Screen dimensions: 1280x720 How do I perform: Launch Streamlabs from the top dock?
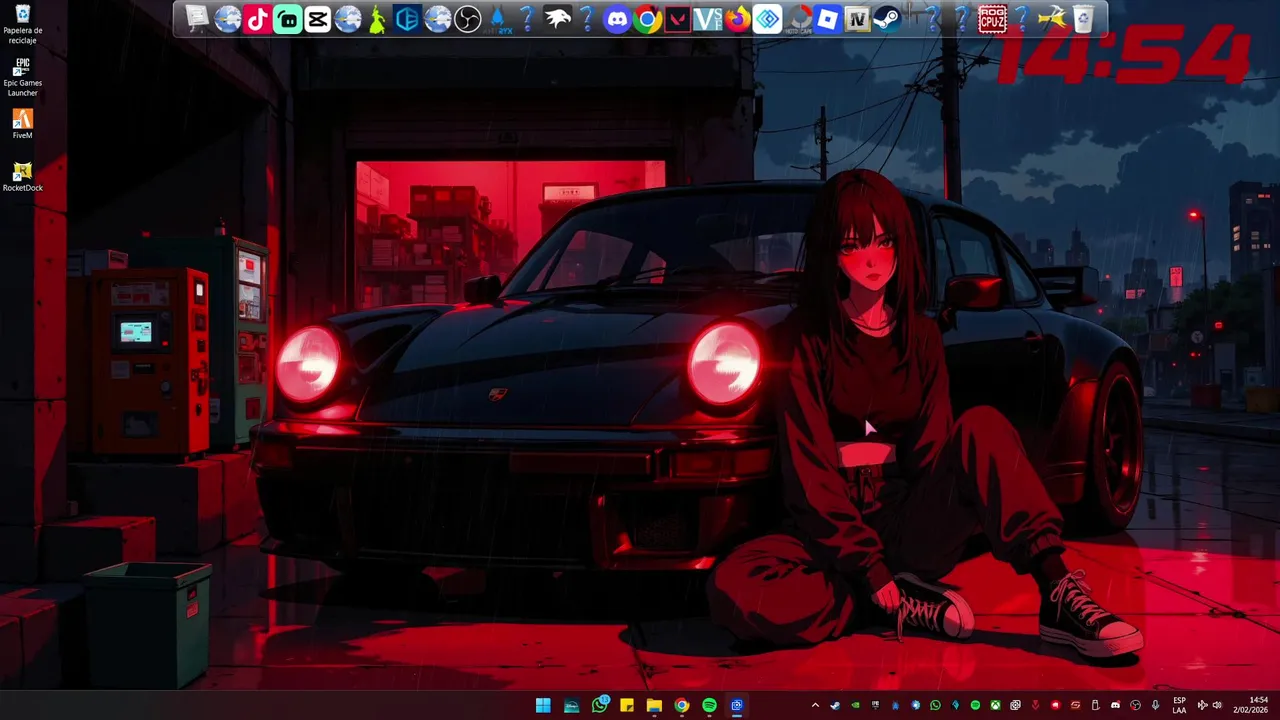pyautogui.click(x=287, y=19)
